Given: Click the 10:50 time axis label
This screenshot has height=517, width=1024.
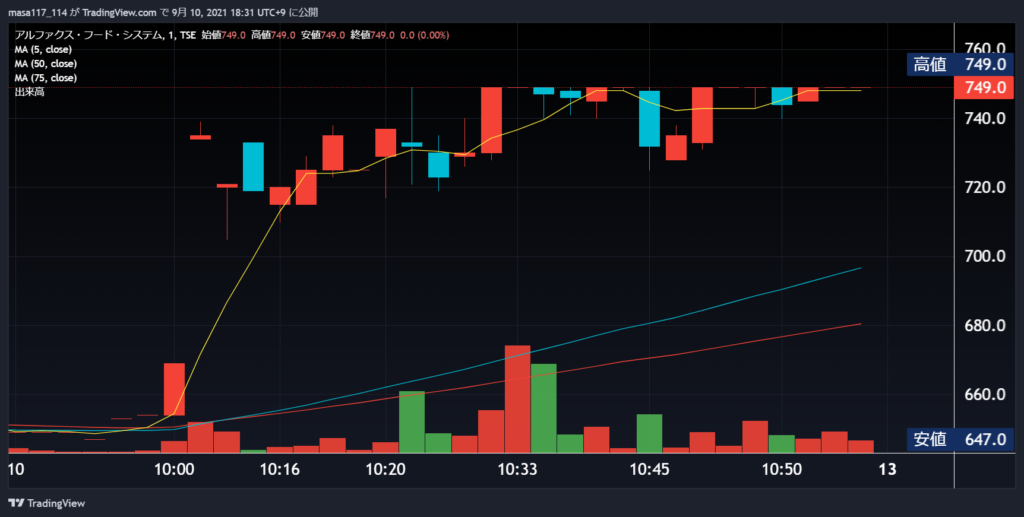Looking at the screenshot, I should tap(782, 469).
